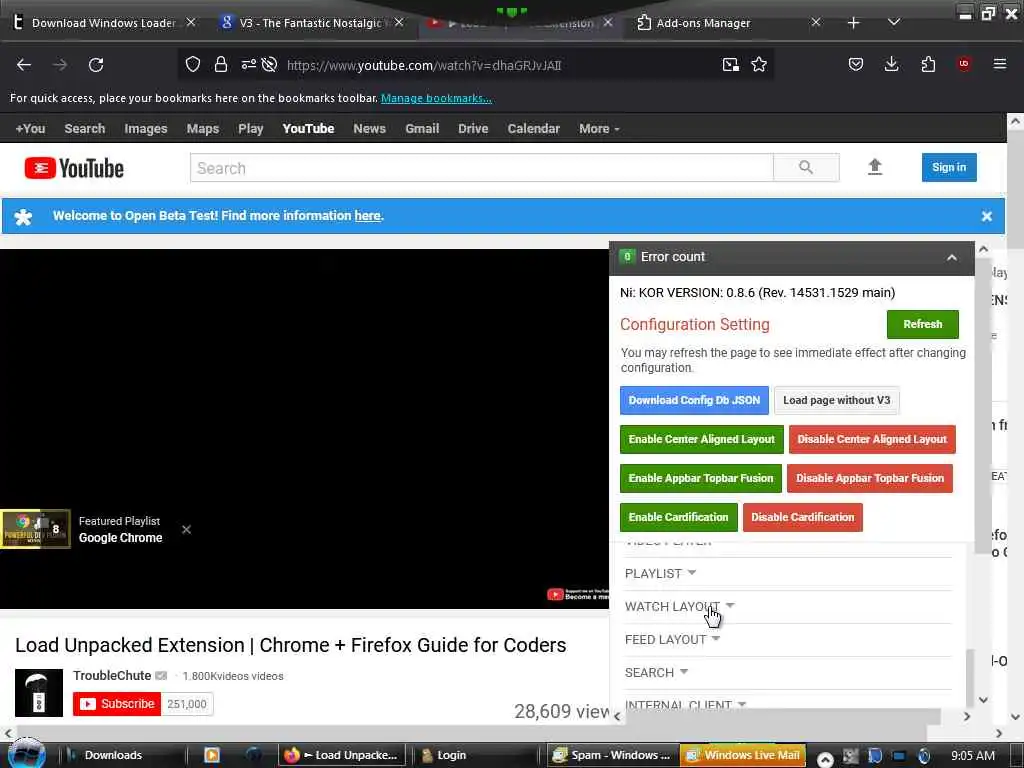The height and width of the screenshot is (768, 1024).
Task: Click the uBlock Origin toolbar icon
Action: point(964,64)
